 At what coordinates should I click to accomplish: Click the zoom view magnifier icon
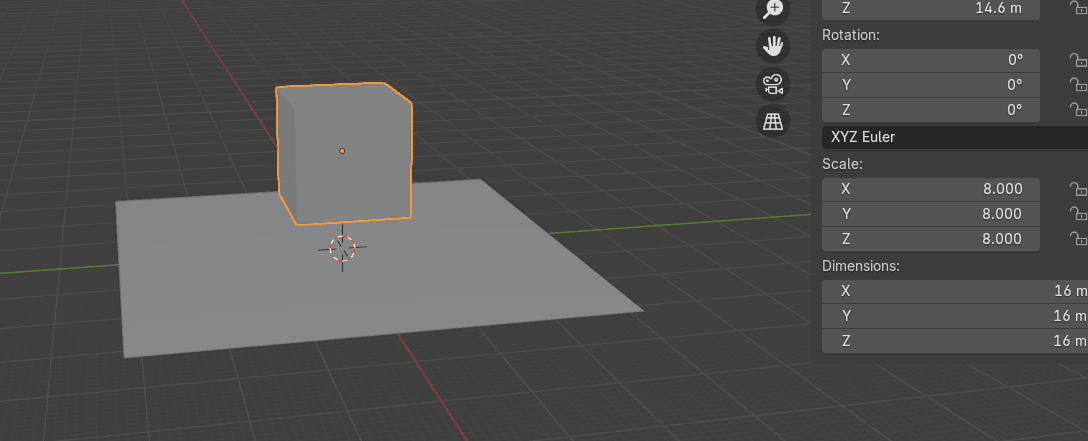point(773,10)
